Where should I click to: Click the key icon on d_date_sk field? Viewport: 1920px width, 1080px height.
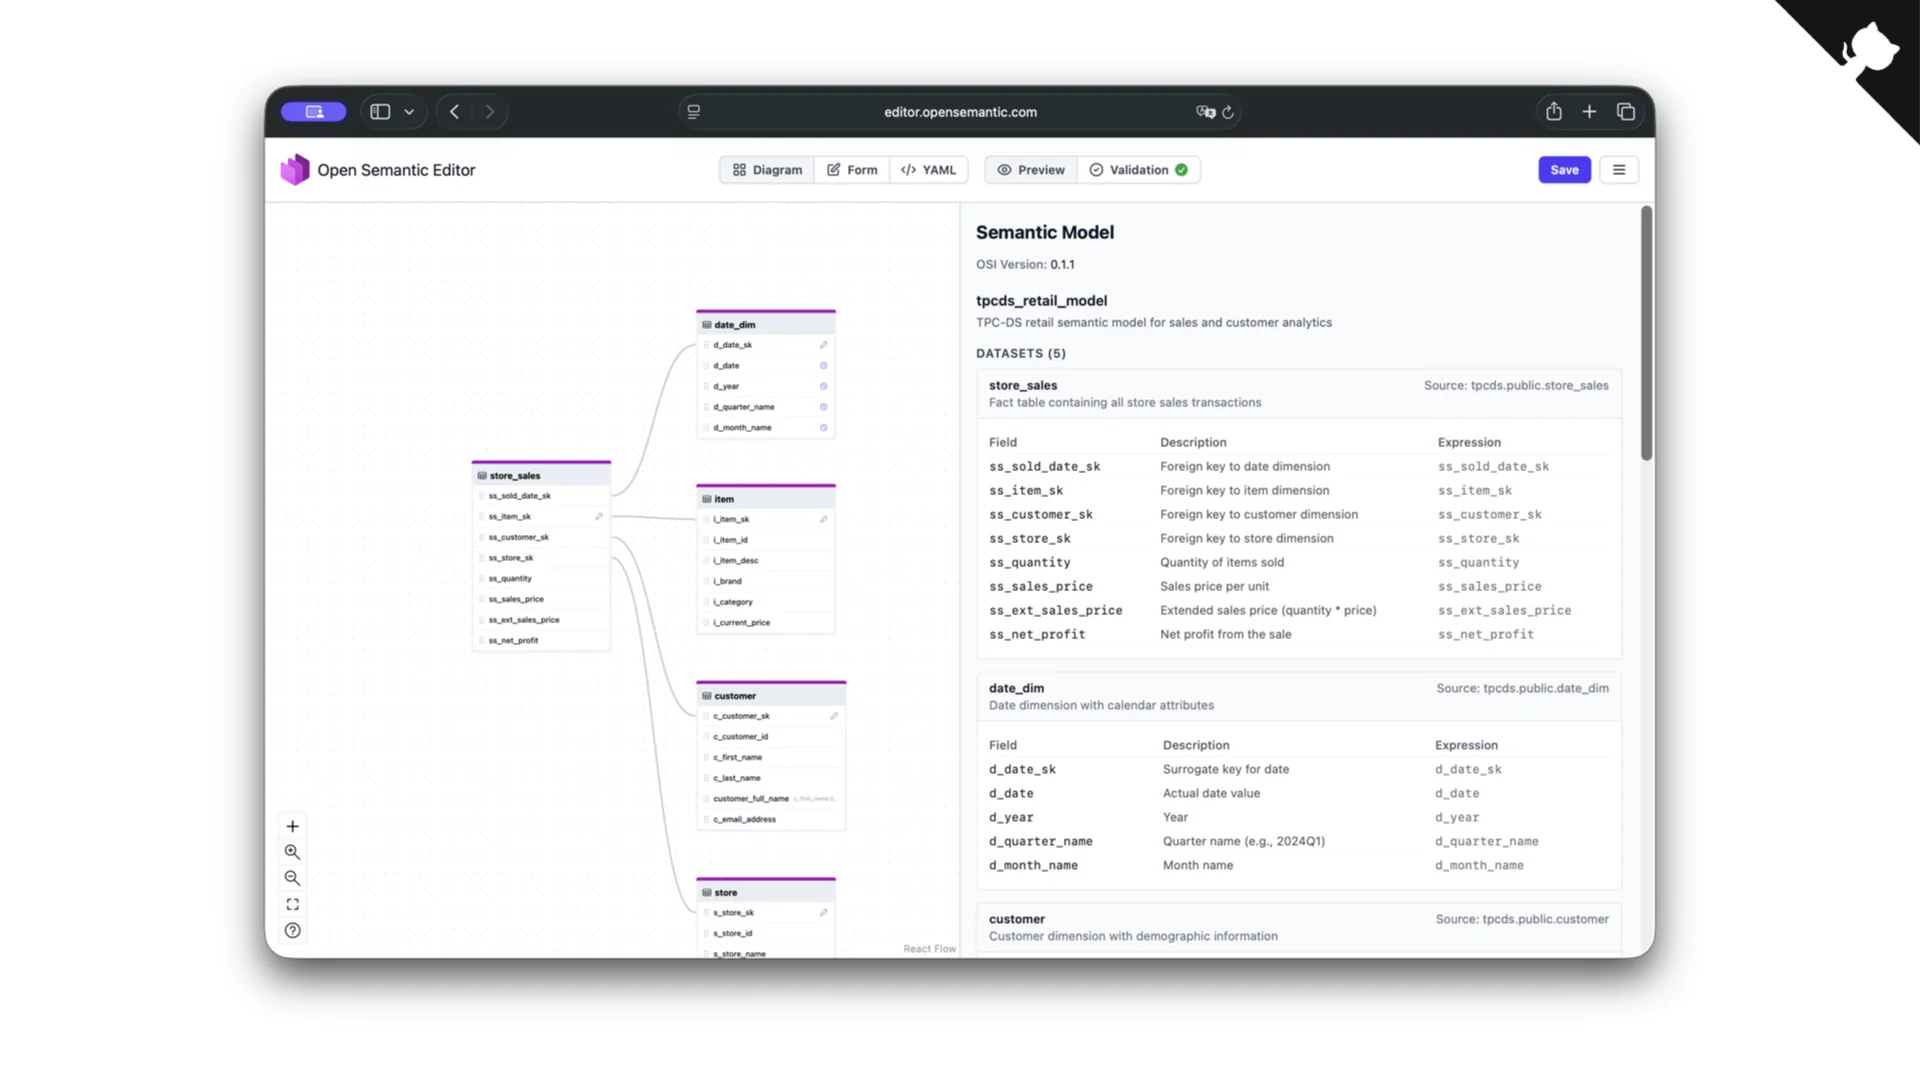pos(824,345)
